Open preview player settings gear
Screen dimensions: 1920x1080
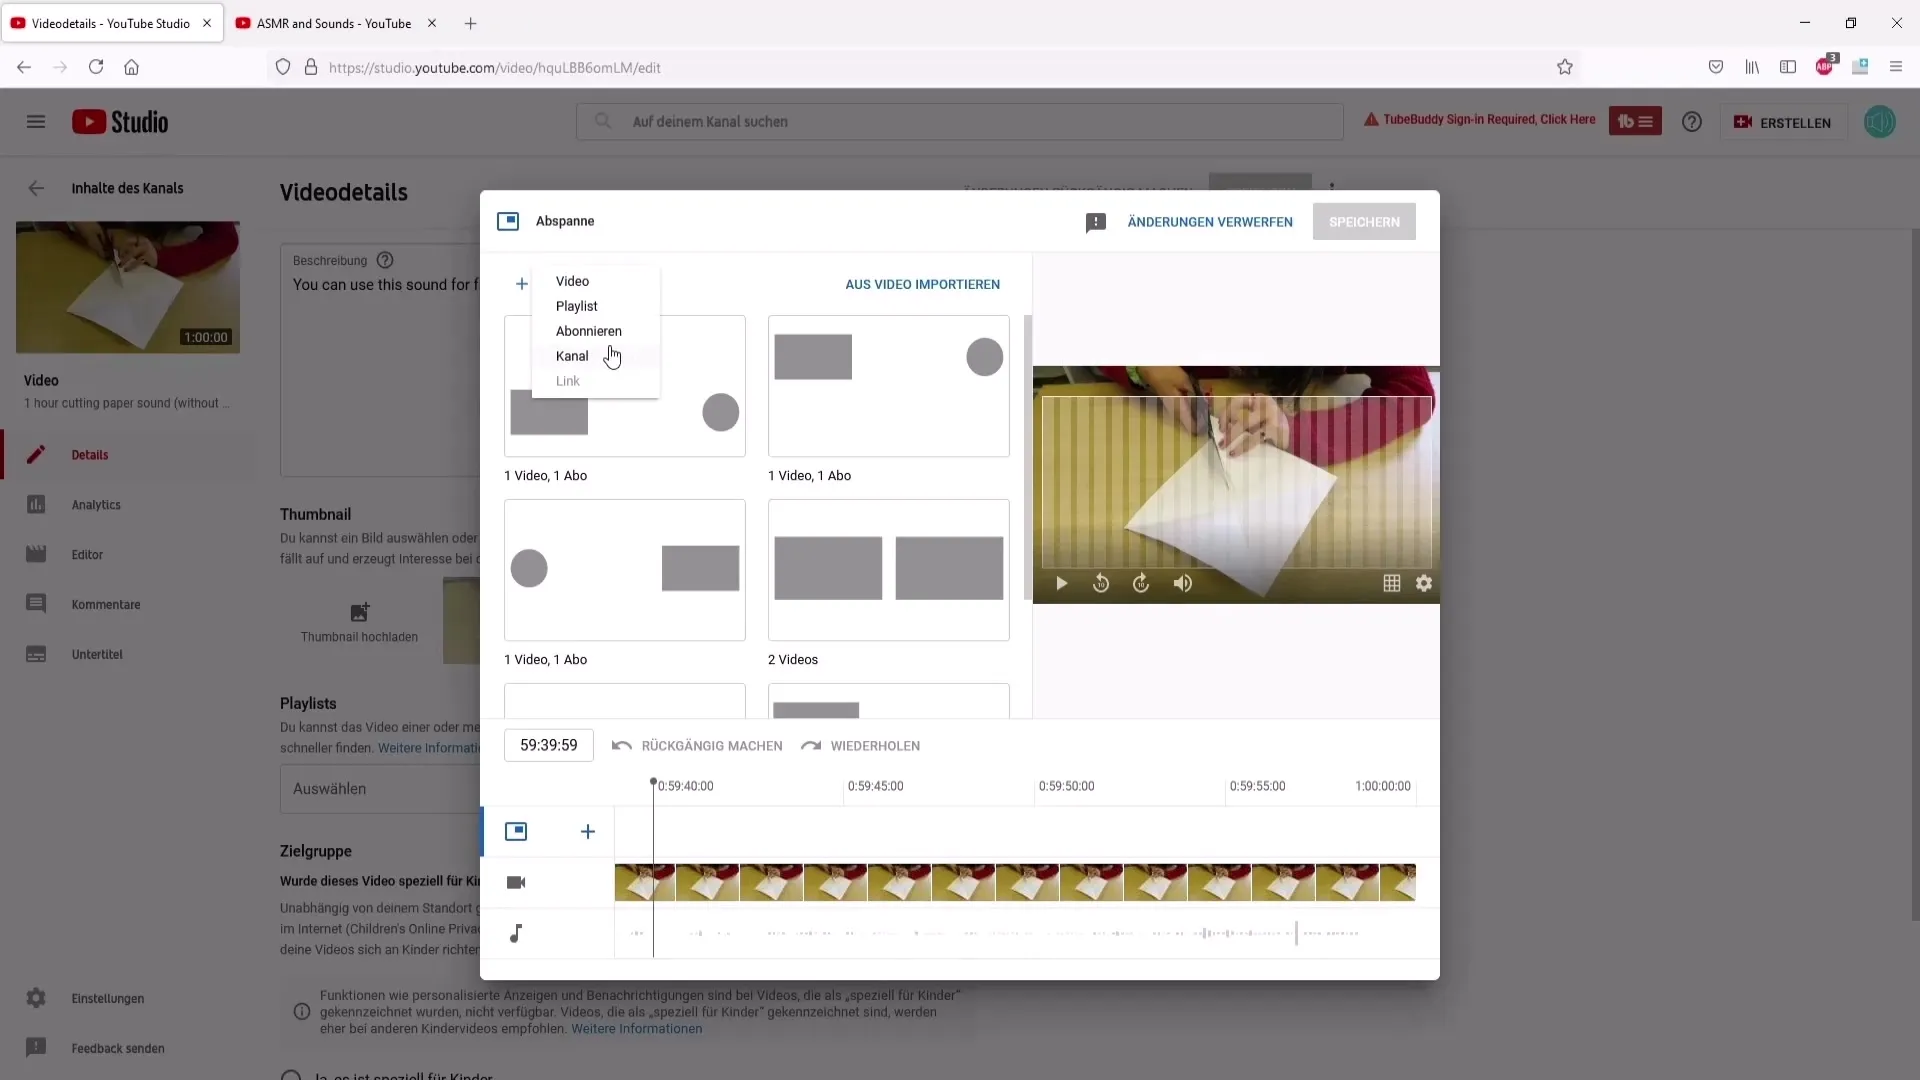[1424, 584]
